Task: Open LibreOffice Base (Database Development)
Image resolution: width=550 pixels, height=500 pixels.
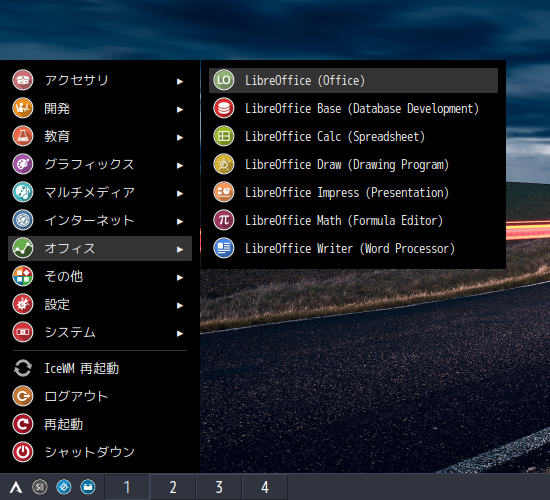Action: [353, 108]
